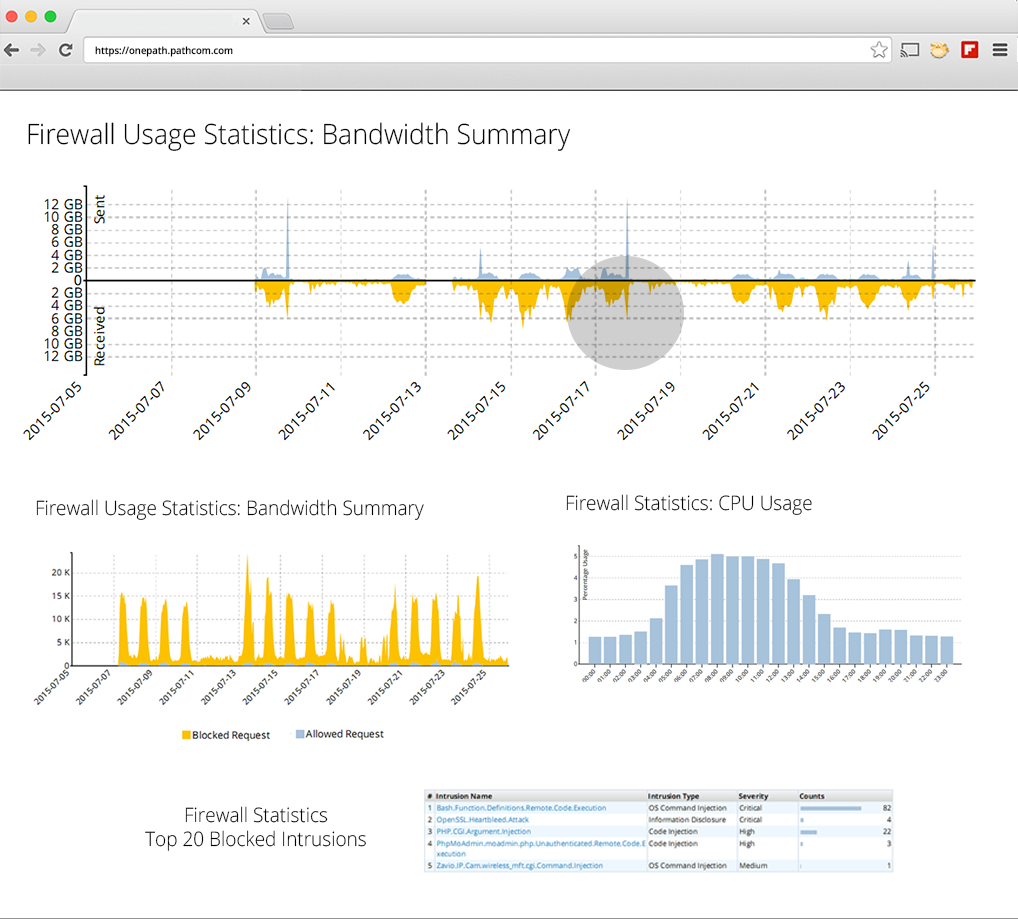Screen dimensions: 1018x919
Task: Open the Chrome hamburger menu
Action: (1000, 50)
